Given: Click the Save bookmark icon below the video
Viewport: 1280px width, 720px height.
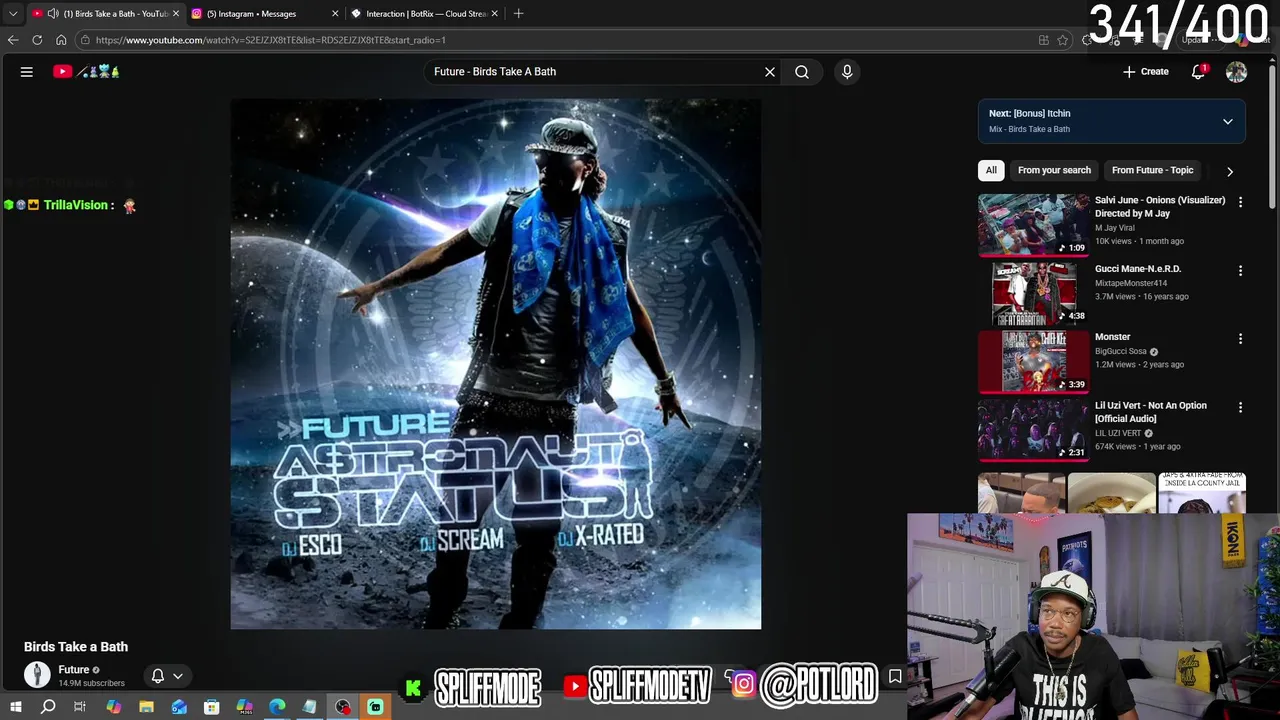Looking at the screenshot, I should [x=895, y=677].
